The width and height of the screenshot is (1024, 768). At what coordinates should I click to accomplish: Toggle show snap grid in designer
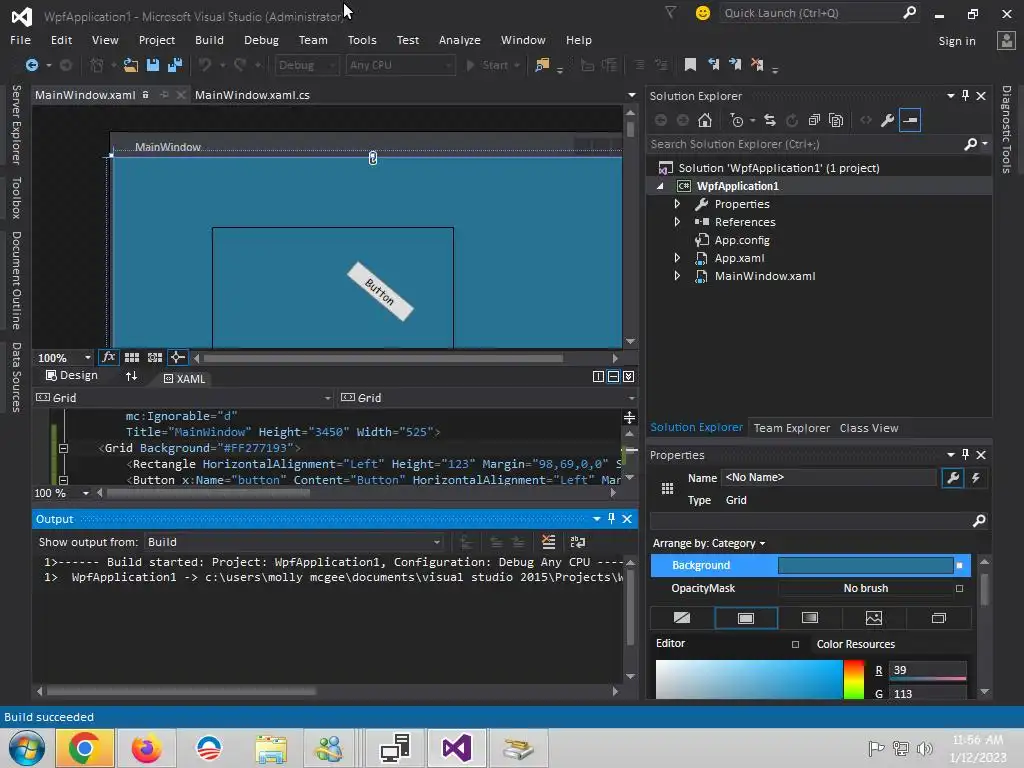coord(132,357)
